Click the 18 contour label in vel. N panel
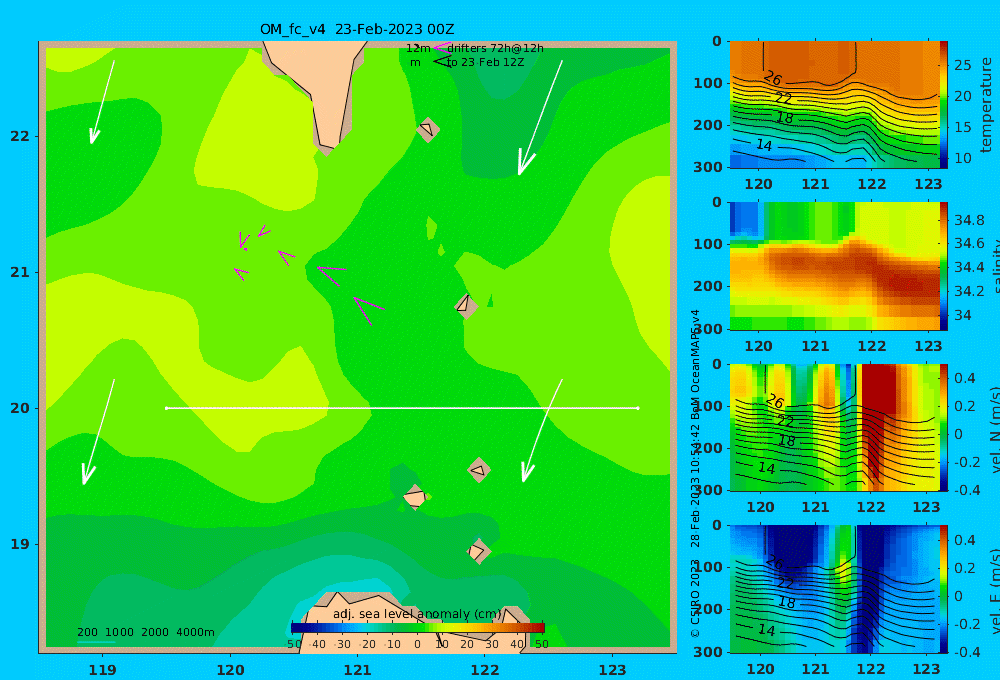The image size is (1000, 680). pos(787,441)
